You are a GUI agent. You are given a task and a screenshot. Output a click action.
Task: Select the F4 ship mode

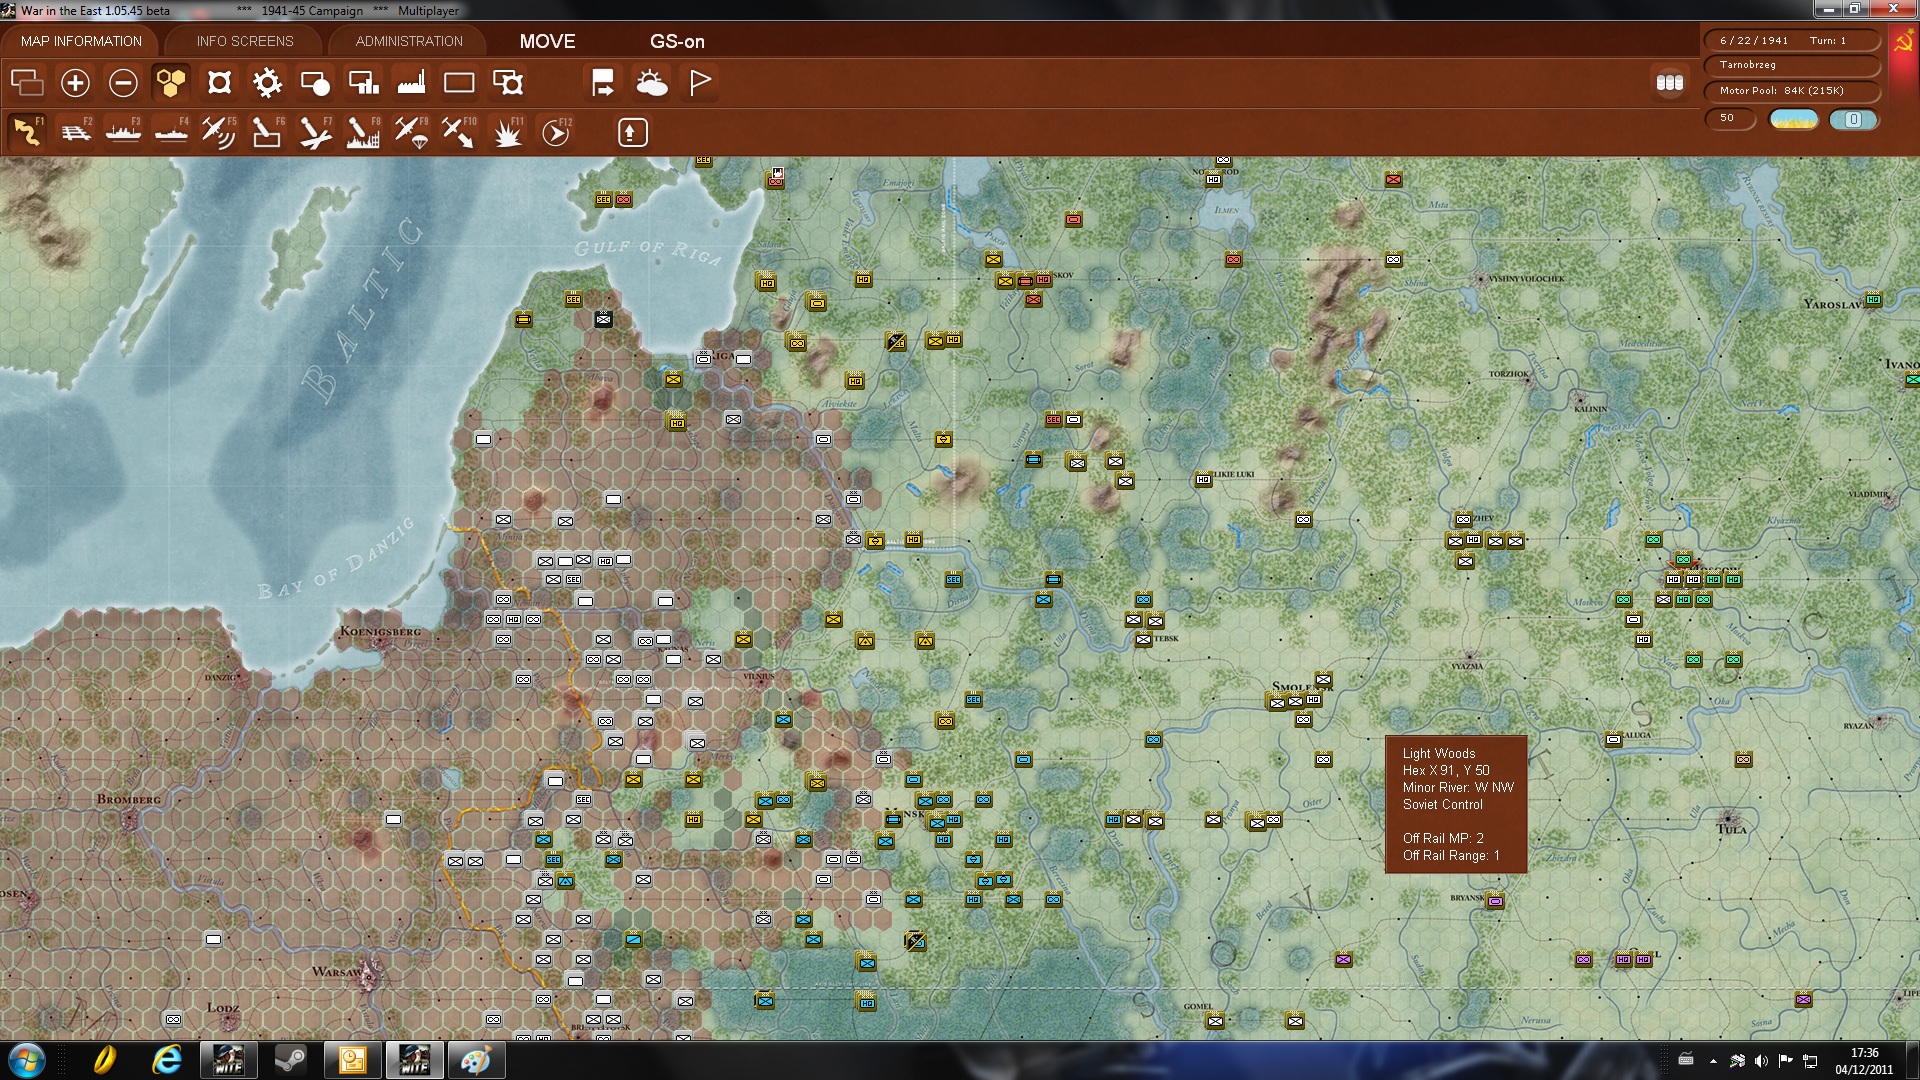(171, 132)
